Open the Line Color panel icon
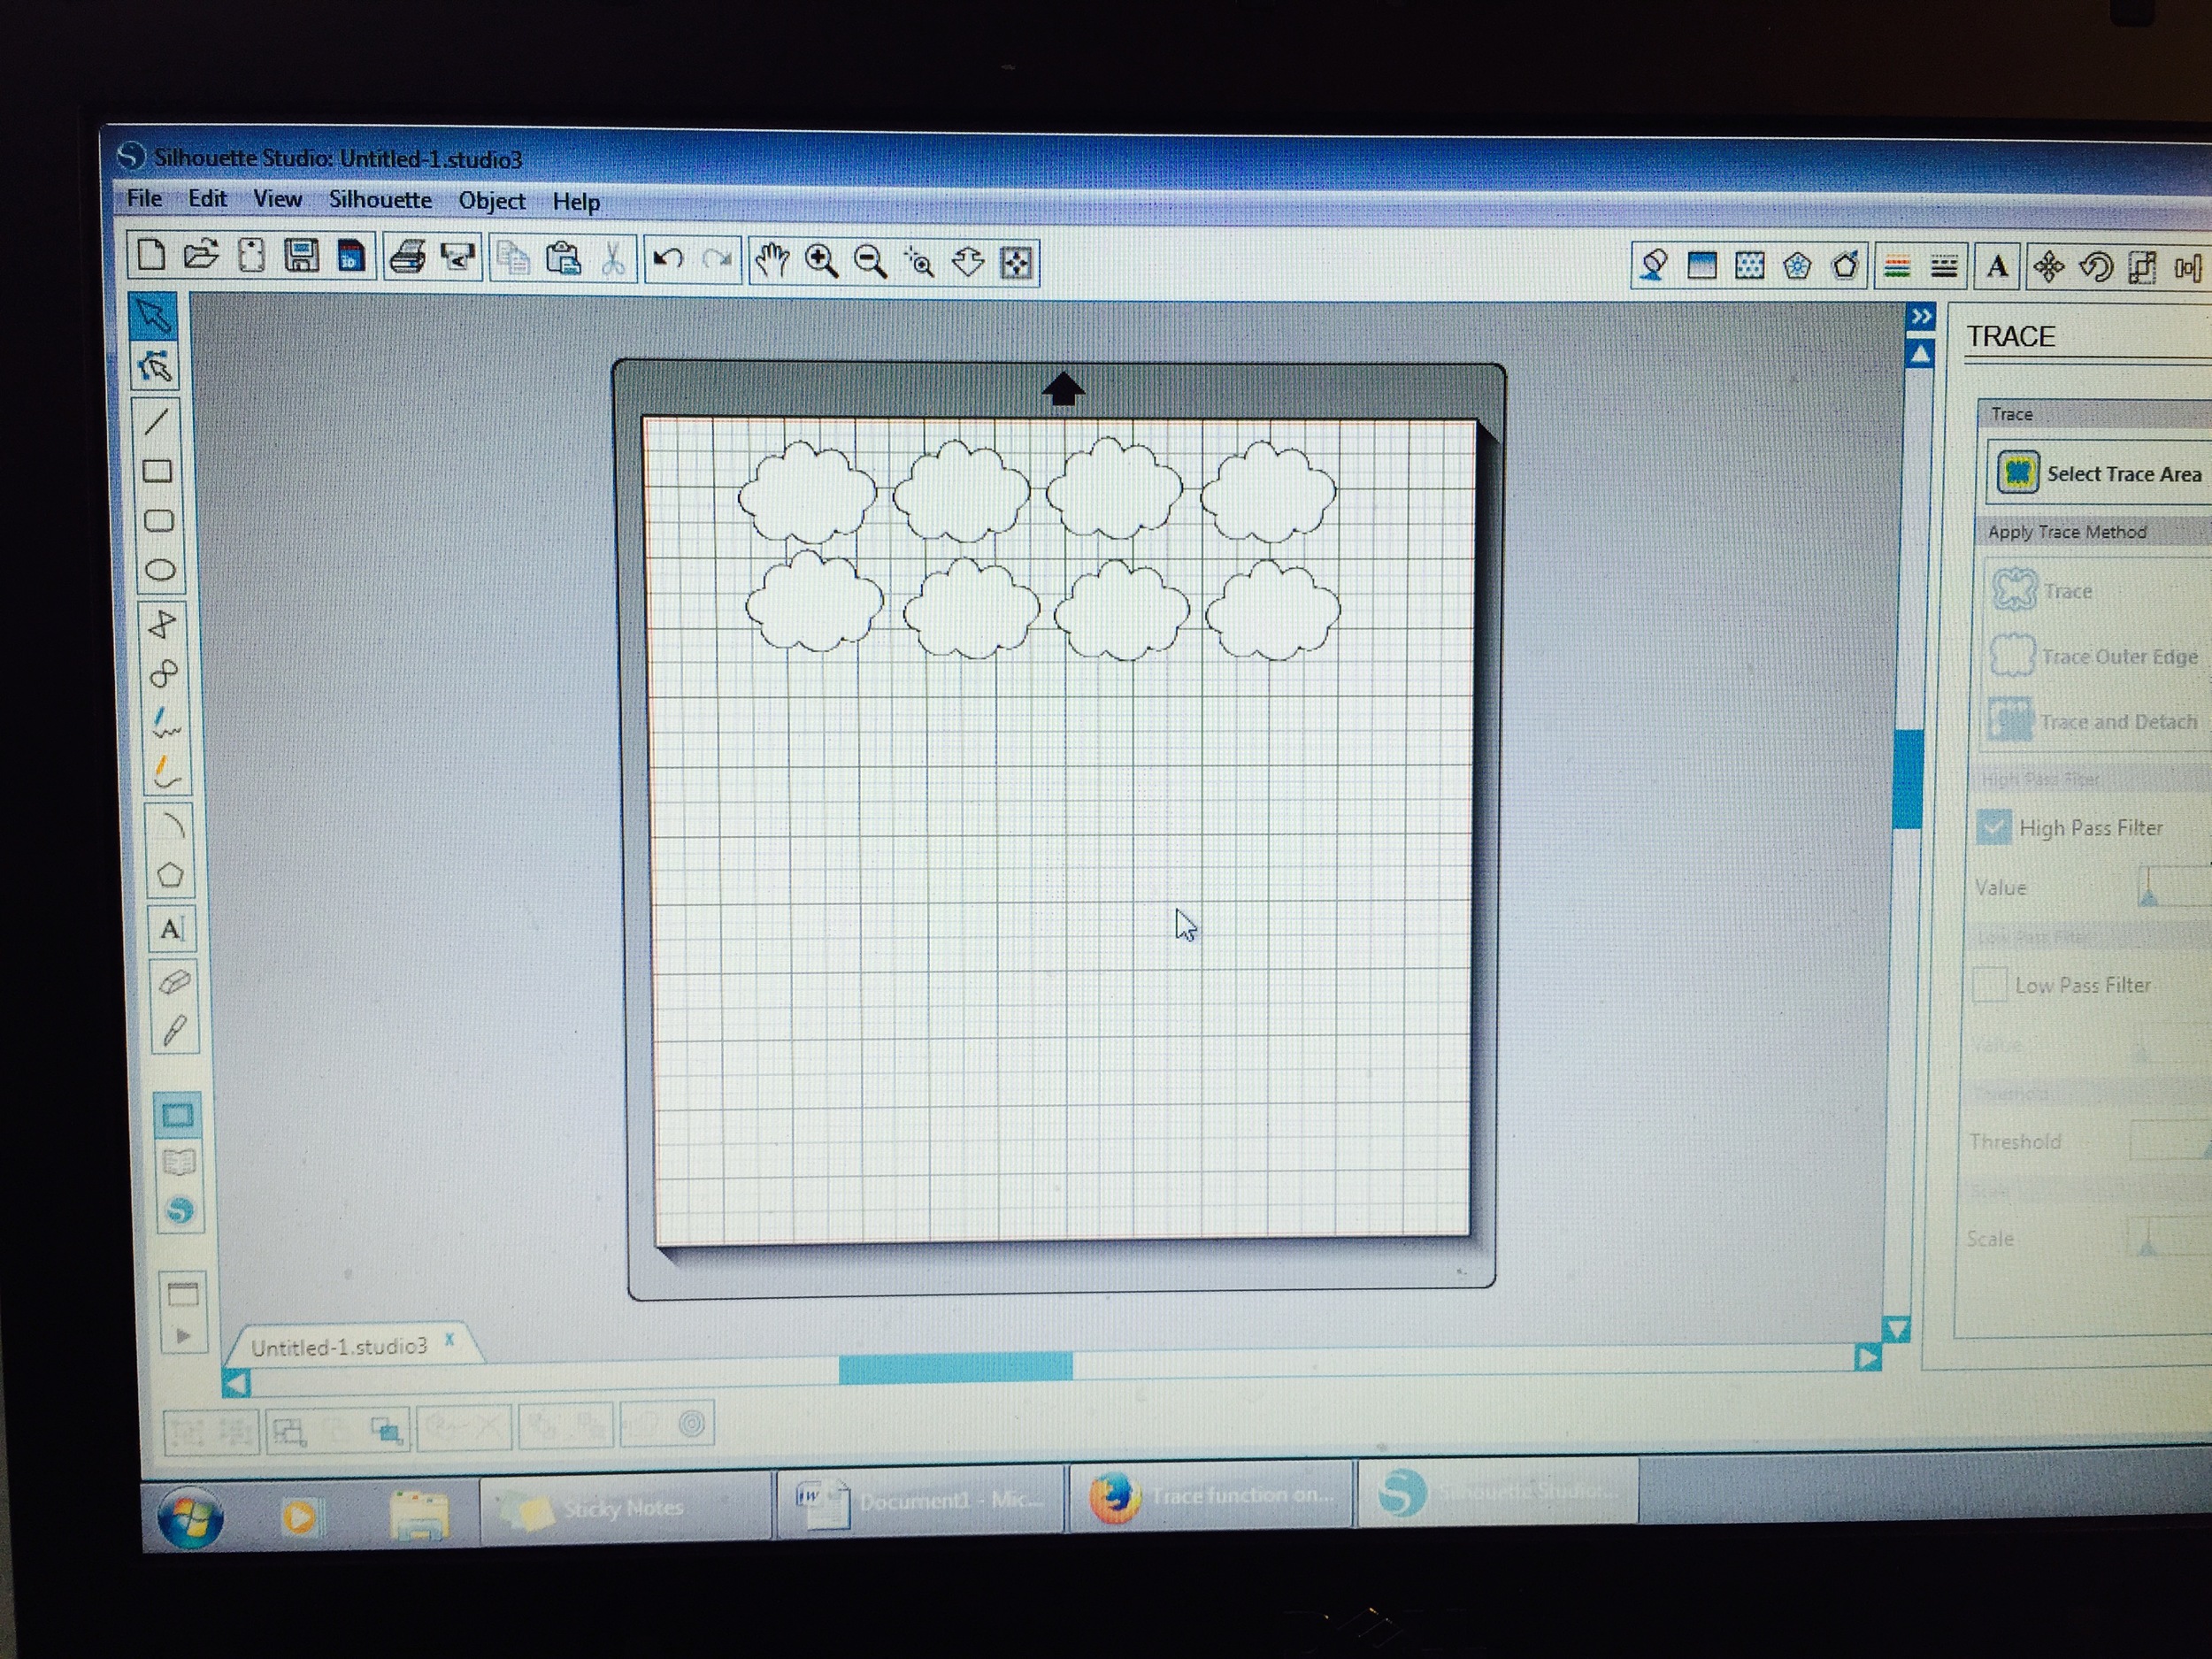This screenshot has height=1659, width=2212. [1896, 267]
